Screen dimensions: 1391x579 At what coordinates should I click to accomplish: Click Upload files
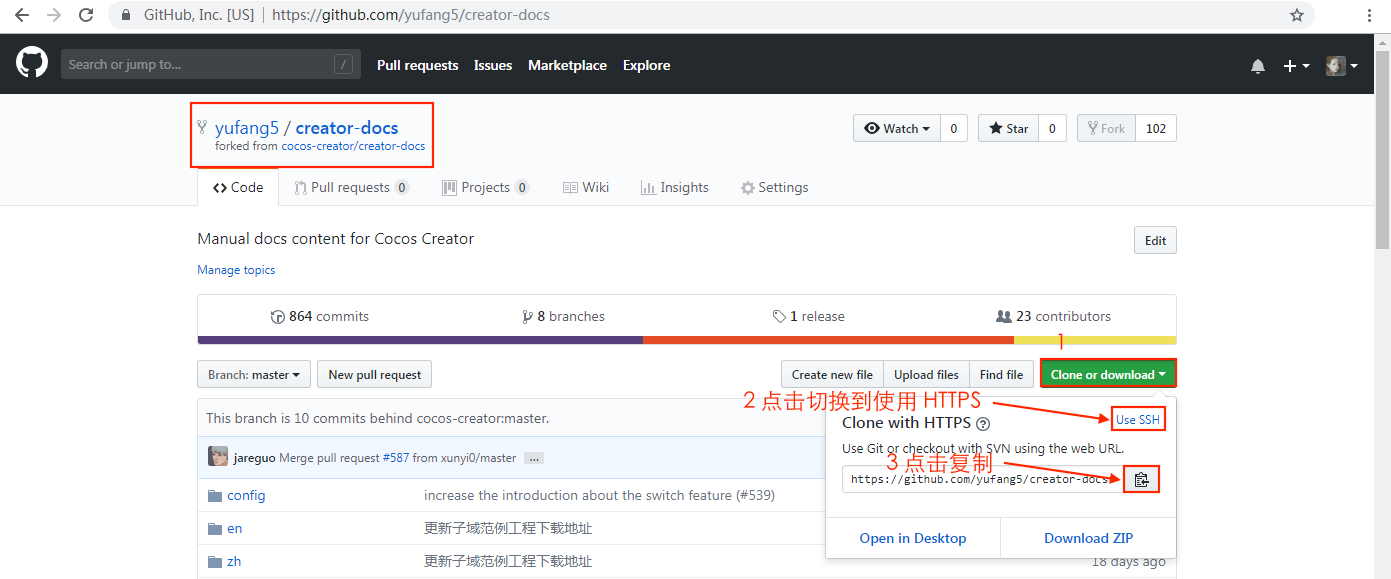[926, 375]
